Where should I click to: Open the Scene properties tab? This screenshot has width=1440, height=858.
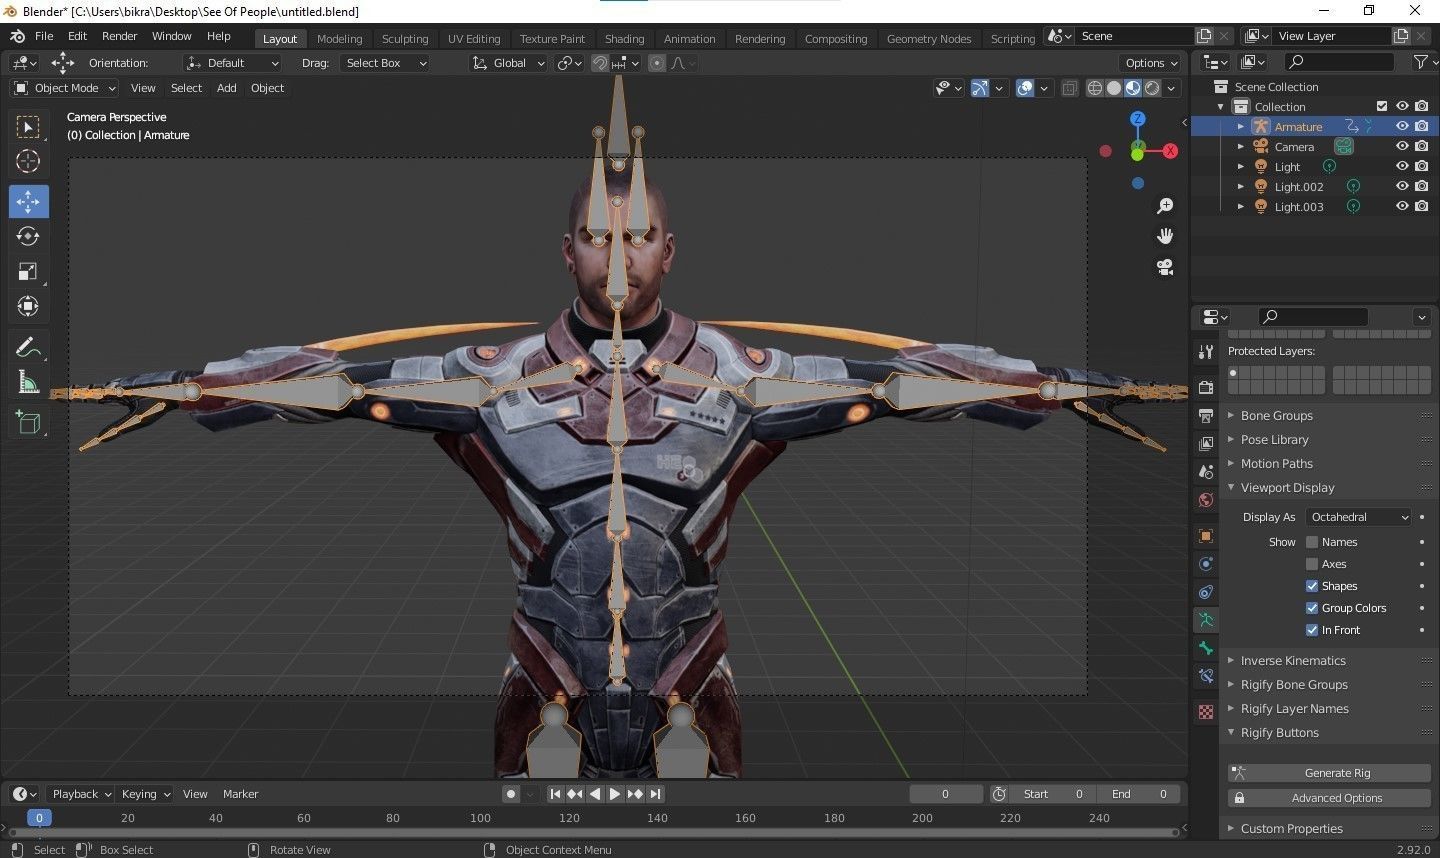(x=1206, y=471)
